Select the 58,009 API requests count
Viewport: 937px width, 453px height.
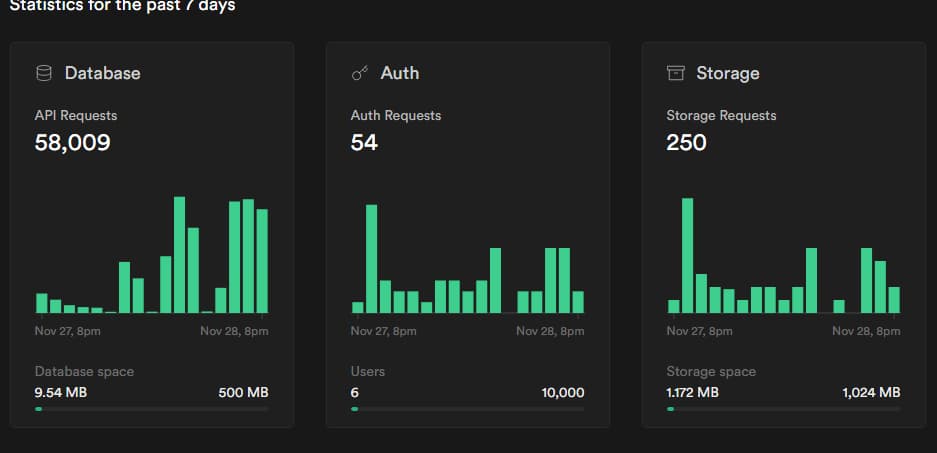tap(72, 143)
